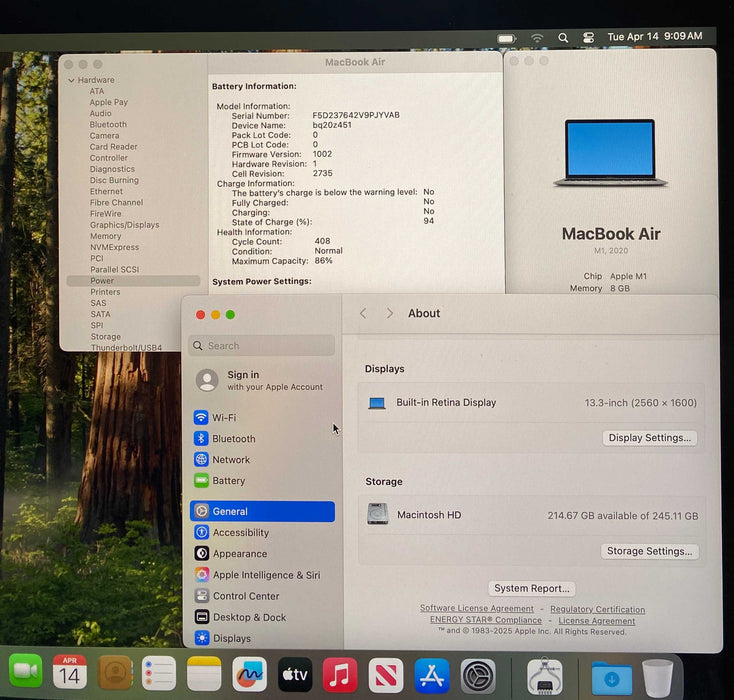Select NVMExpress in hardware list
This screenshot has height=700, width=734.
[x=114, y=247]
